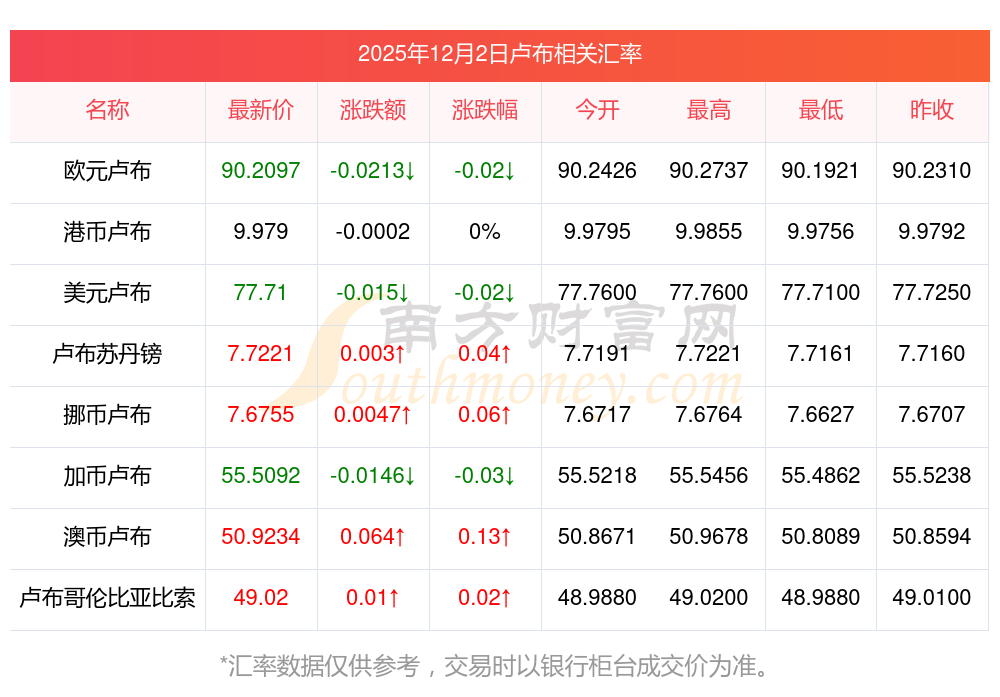Image resolution: width=1000 pixels, height=697 pixels.
Task: Select low value 77.7100
Action: pos(821,293)
